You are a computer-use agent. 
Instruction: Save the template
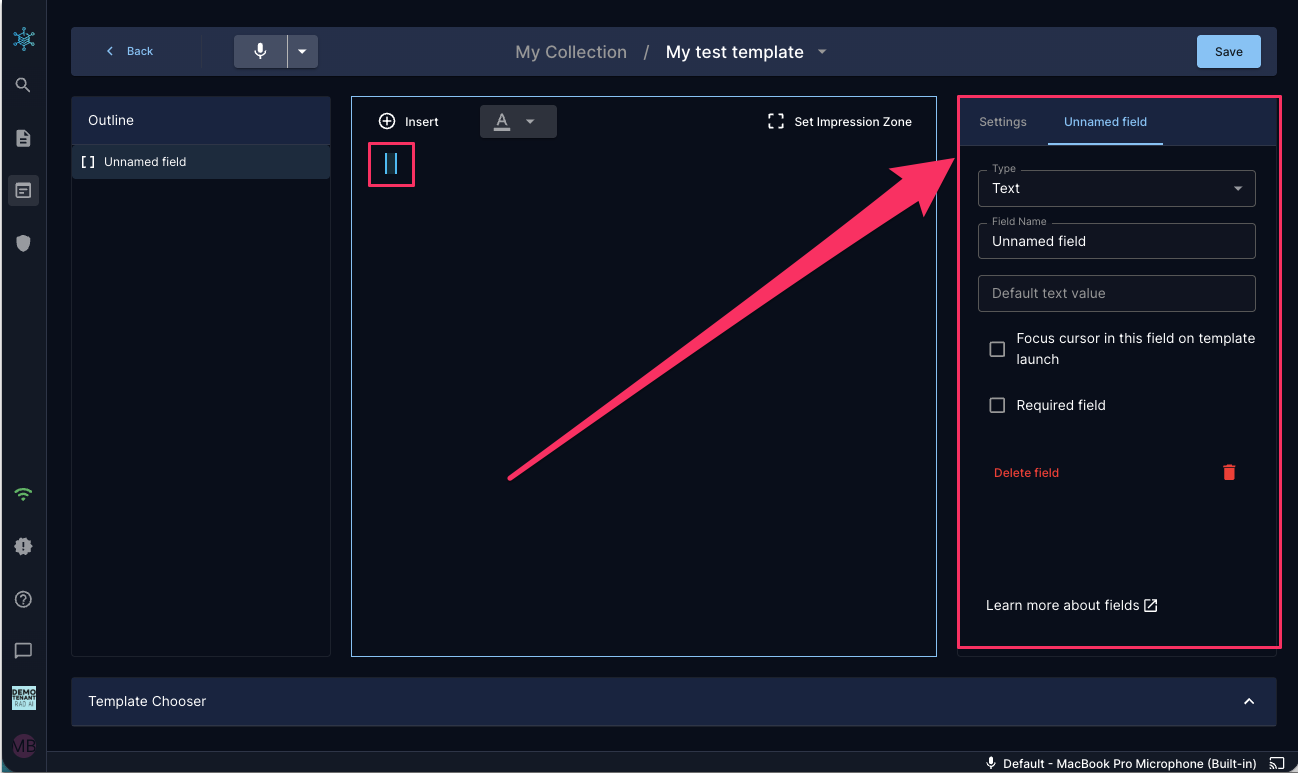[x=1228, y=52]
